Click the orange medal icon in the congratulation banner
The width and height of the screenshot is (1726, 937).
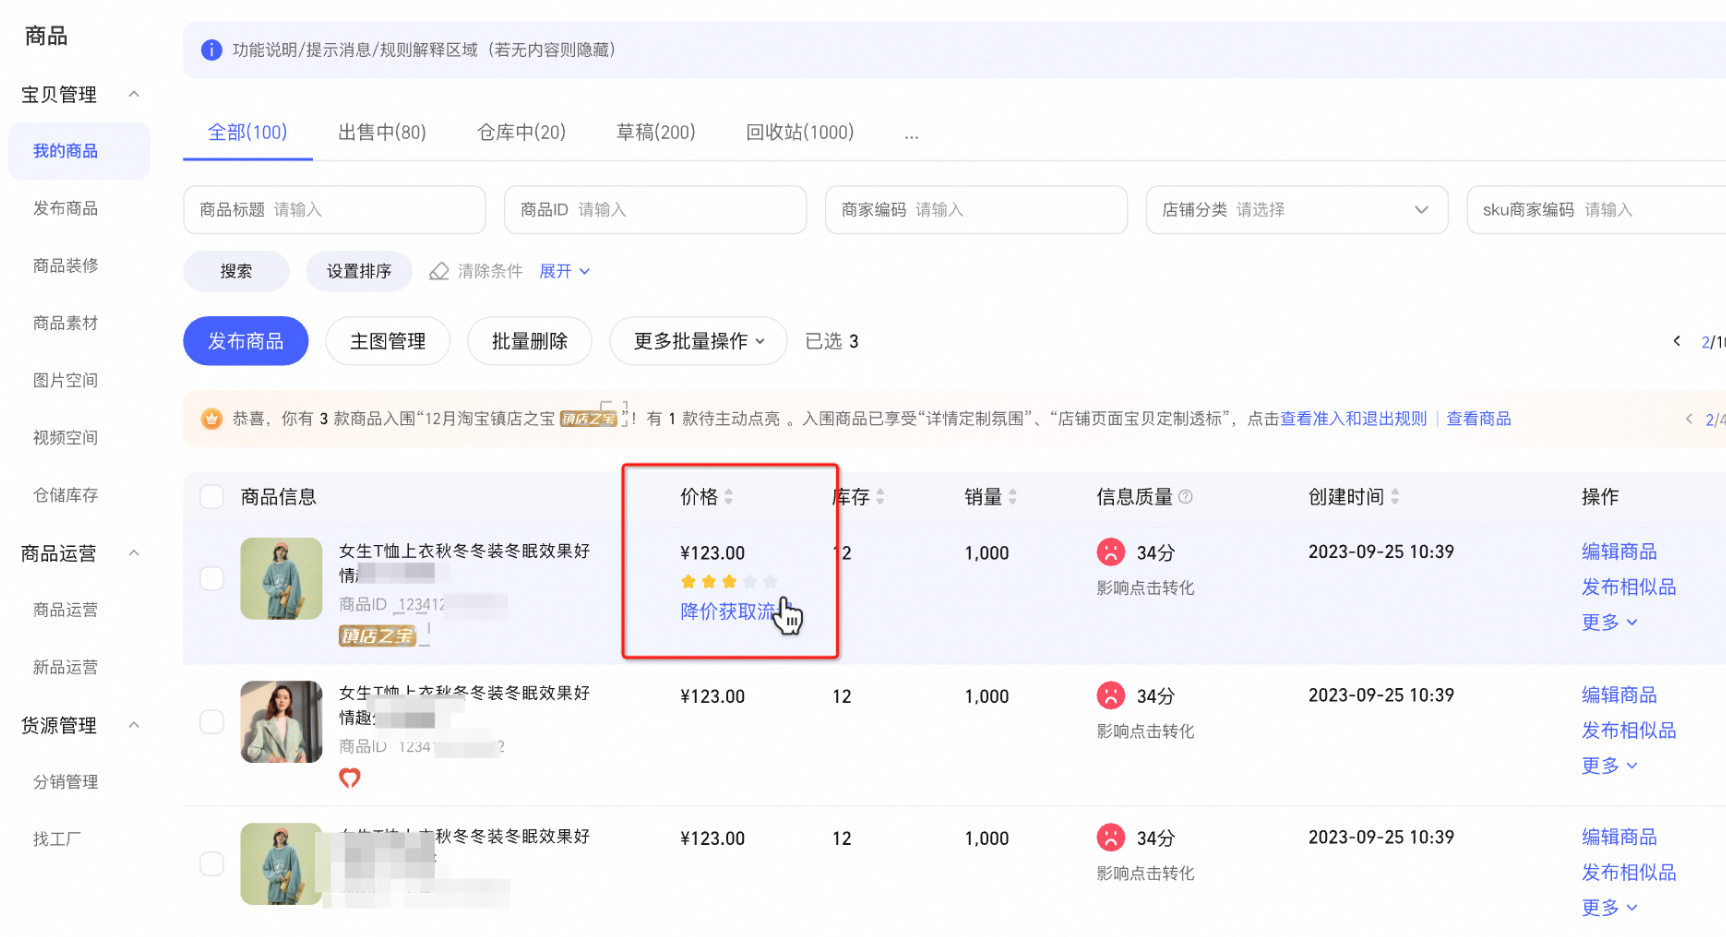pyautogui.click(x=211, y=418)
